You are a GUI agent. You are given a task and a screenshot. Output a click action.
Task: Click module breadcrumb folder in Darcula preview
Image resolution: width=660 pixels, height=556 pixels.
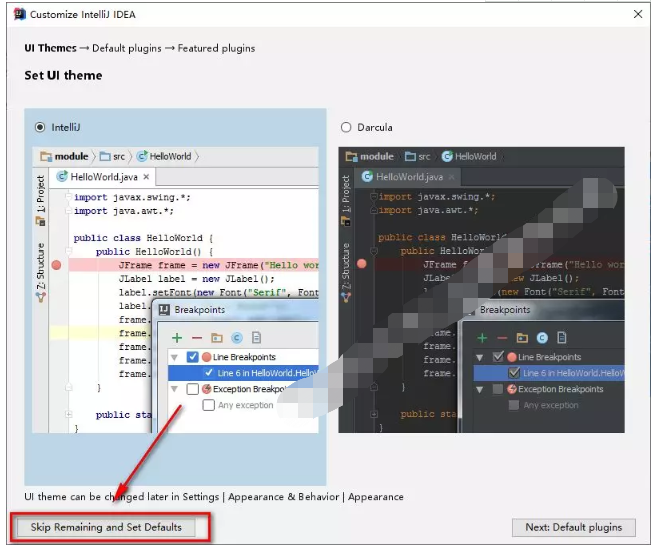coord(370,157)
